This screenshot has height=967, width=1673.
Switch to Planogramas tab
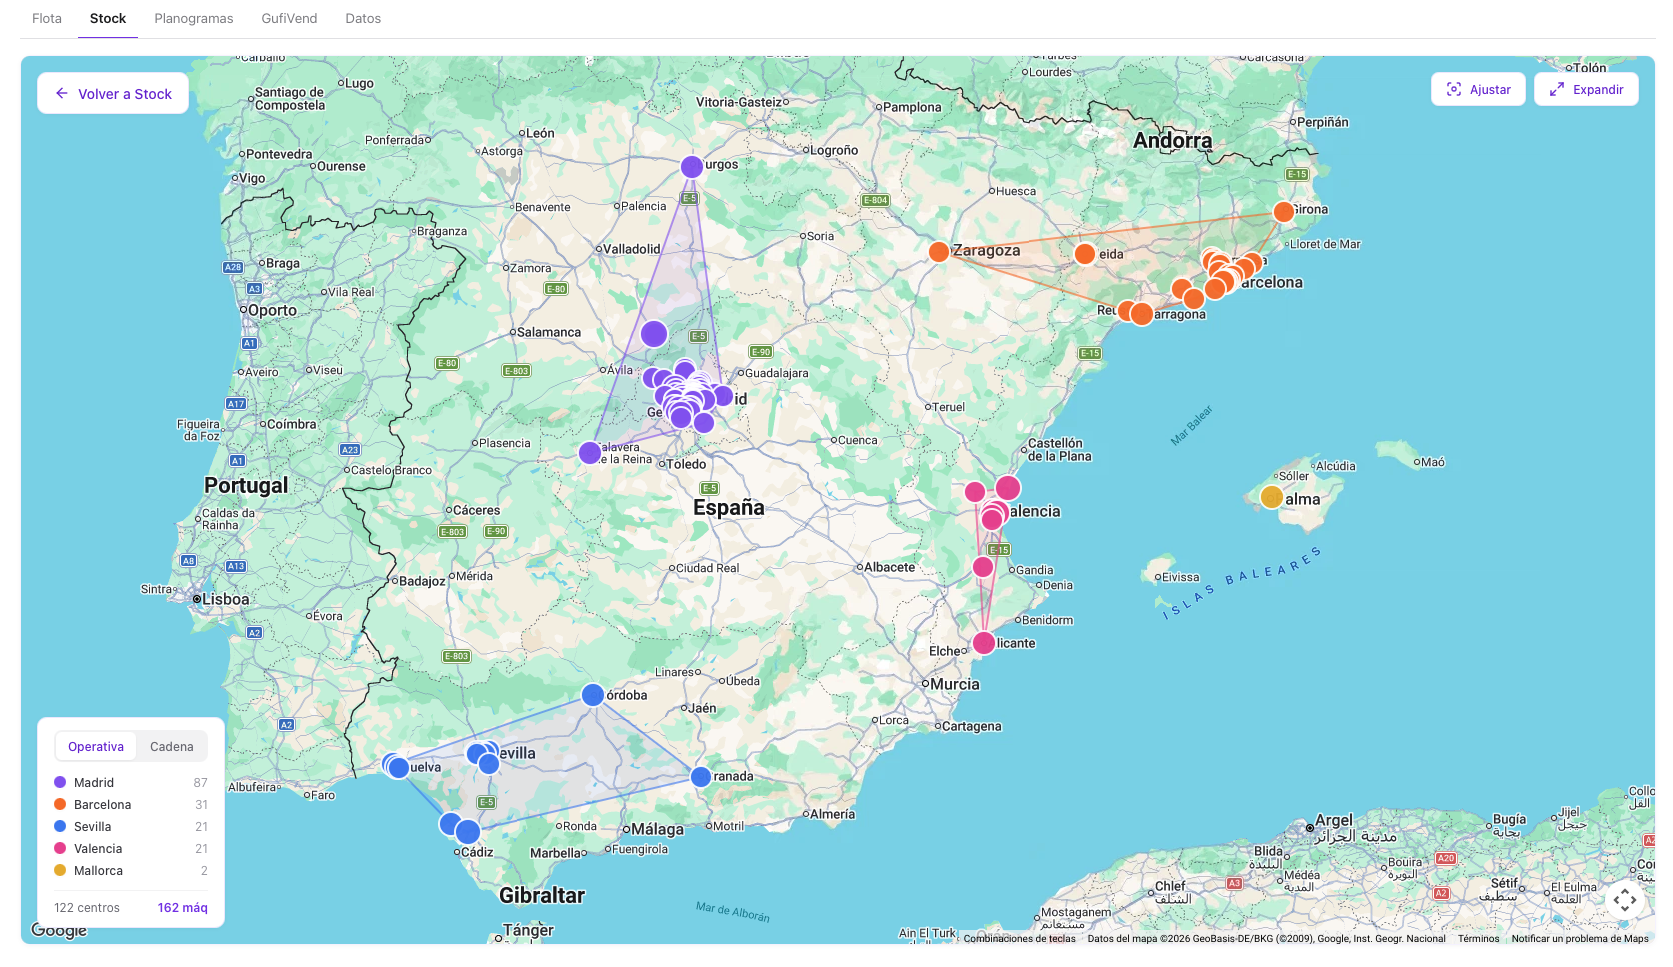194,18
